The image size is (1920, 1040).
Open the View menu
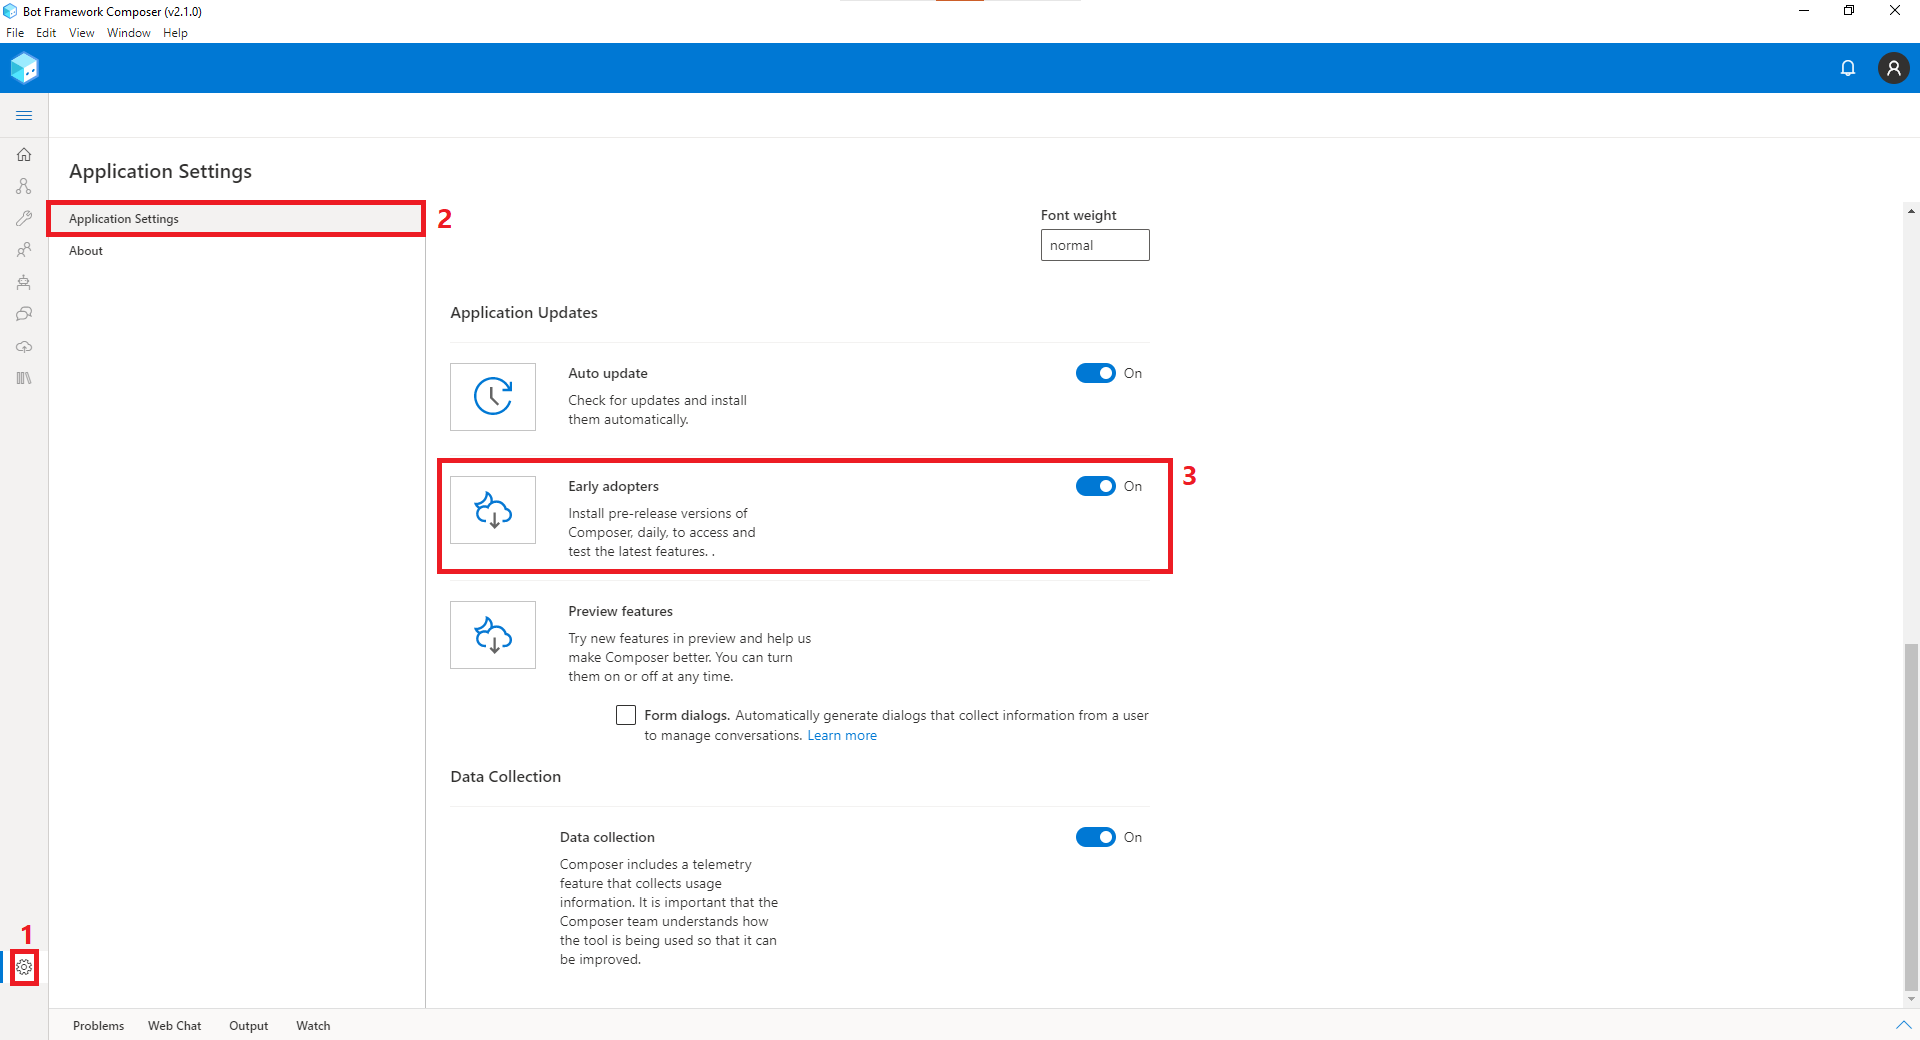point(82,33)
